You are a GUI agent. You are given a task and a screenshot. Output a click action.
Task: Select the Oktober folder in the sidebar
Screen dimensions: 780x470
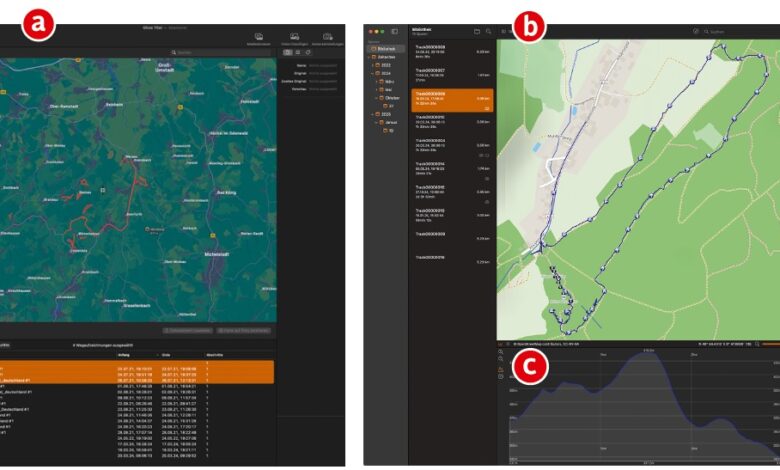point(388,98)
